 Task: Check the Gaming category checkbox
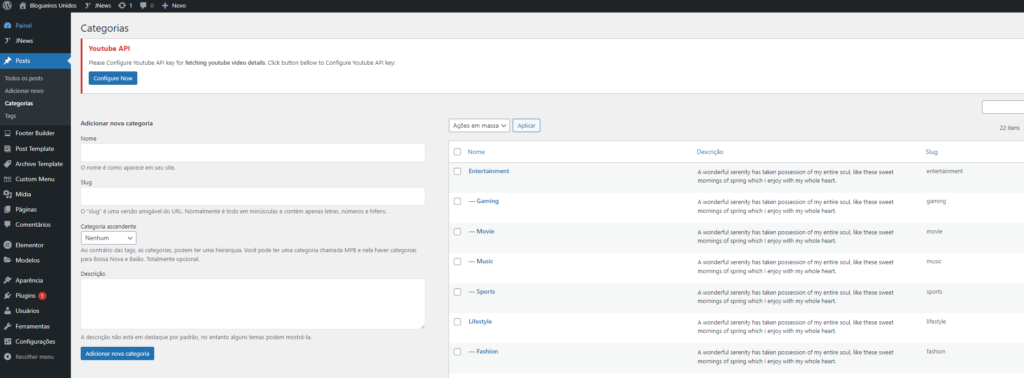point(457,201)
